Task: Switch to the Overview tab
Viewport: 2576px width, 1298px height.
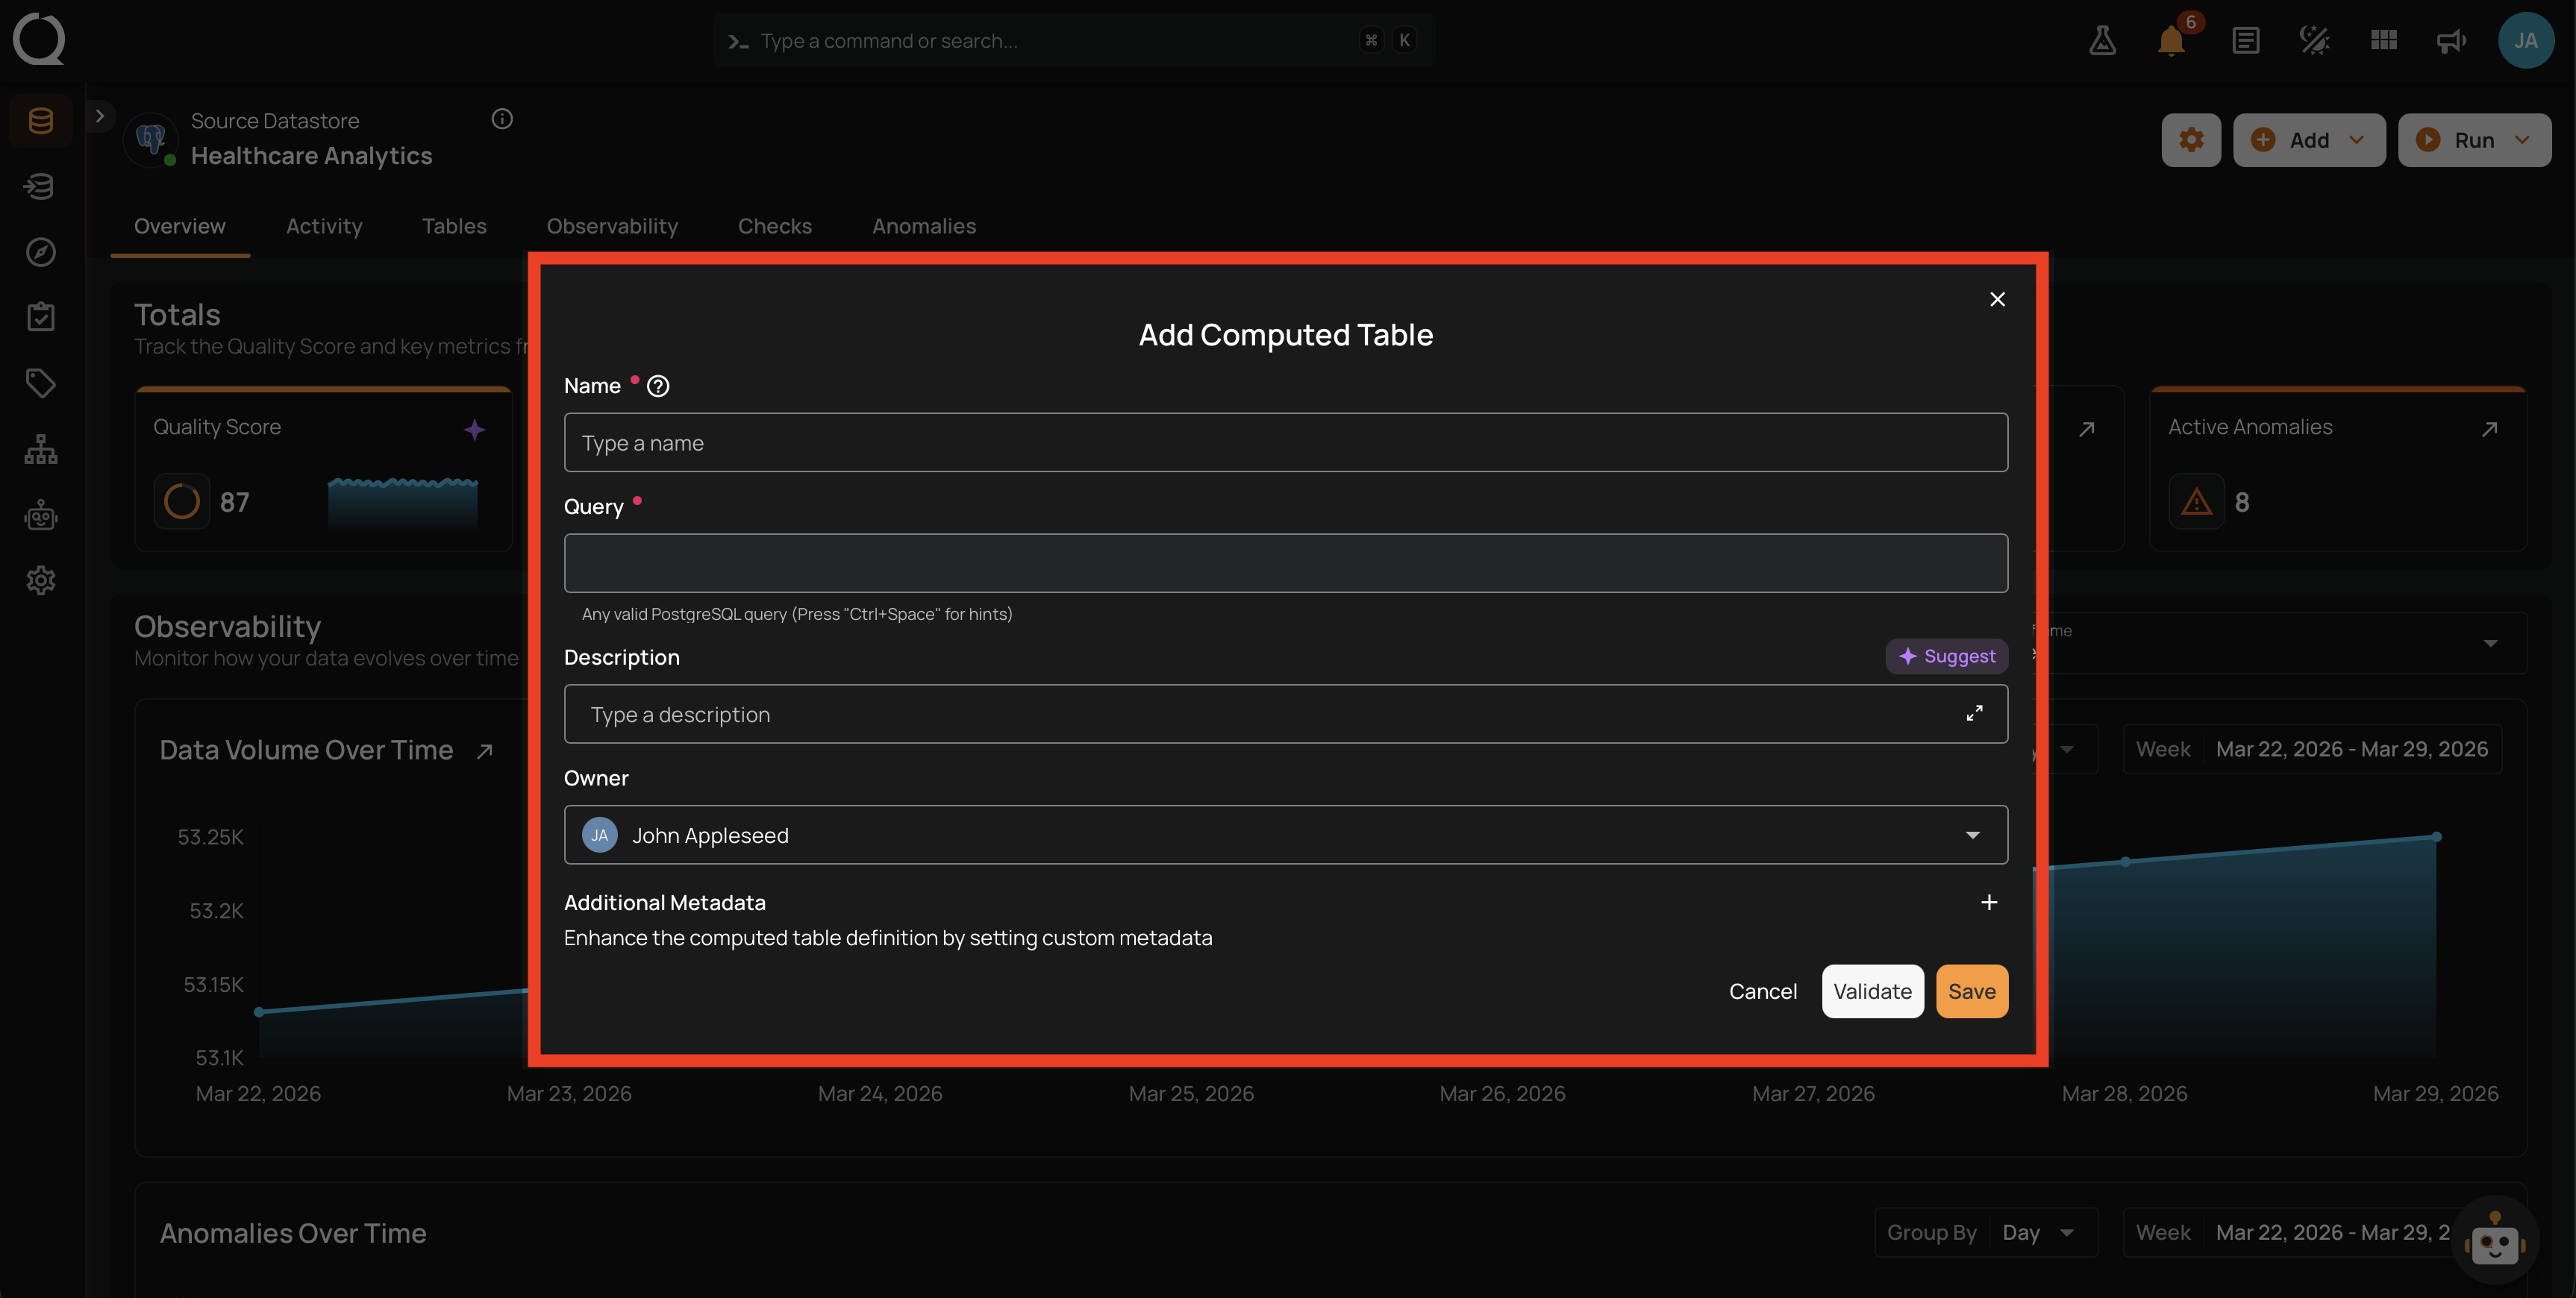Action: 180,226
